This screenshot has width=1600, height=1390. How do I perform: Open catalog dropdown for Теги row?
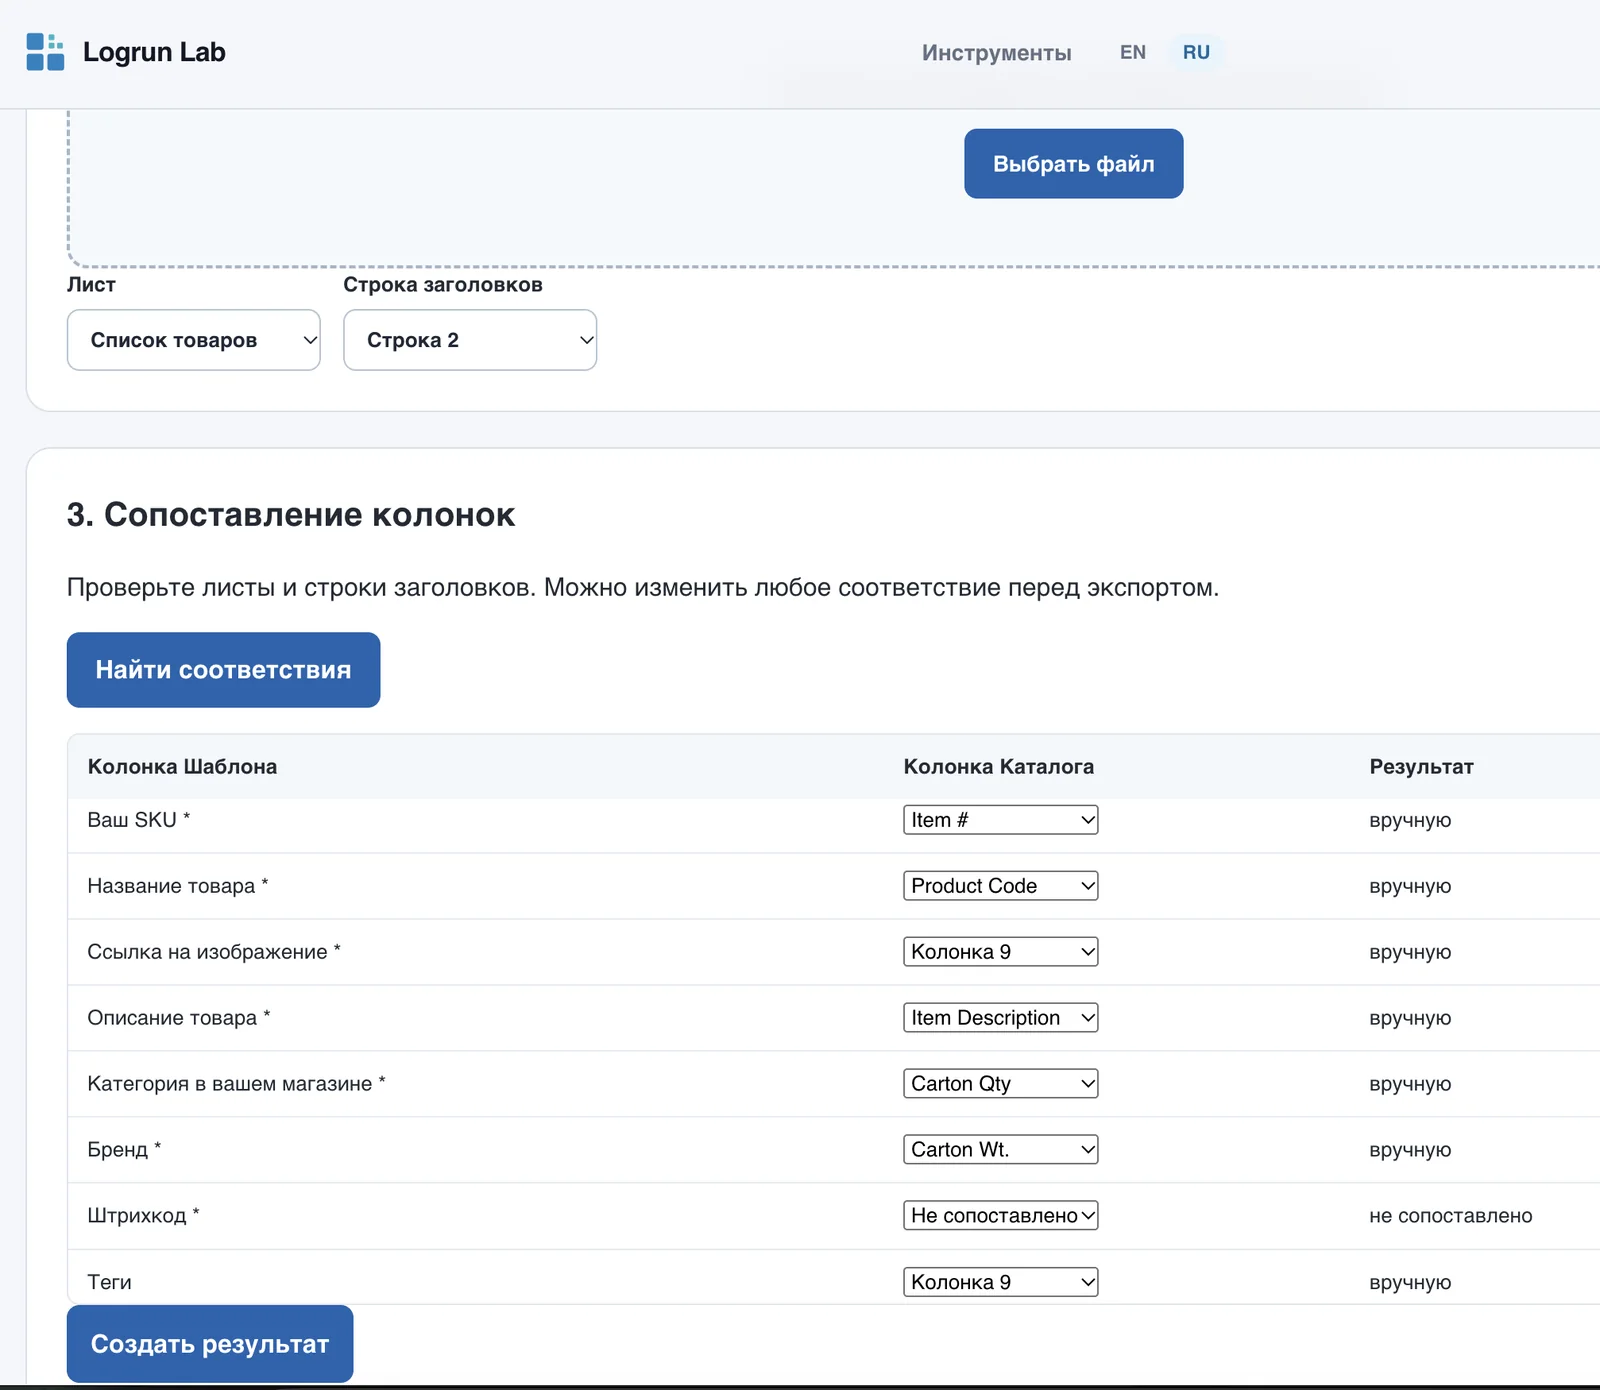point(1000,1282)
